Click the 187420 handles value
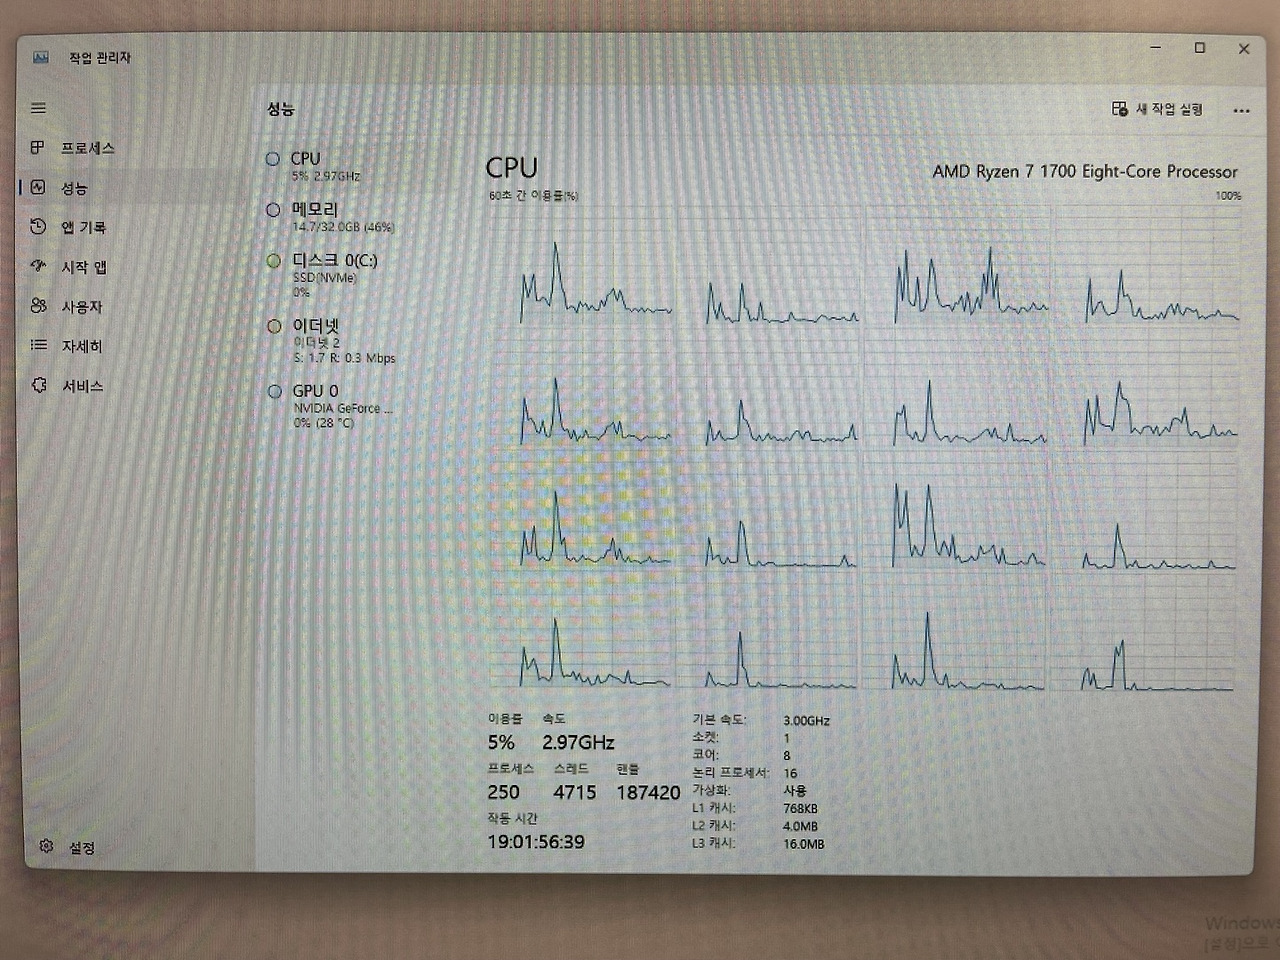1280x960 pixels. [x=648, y=792]
